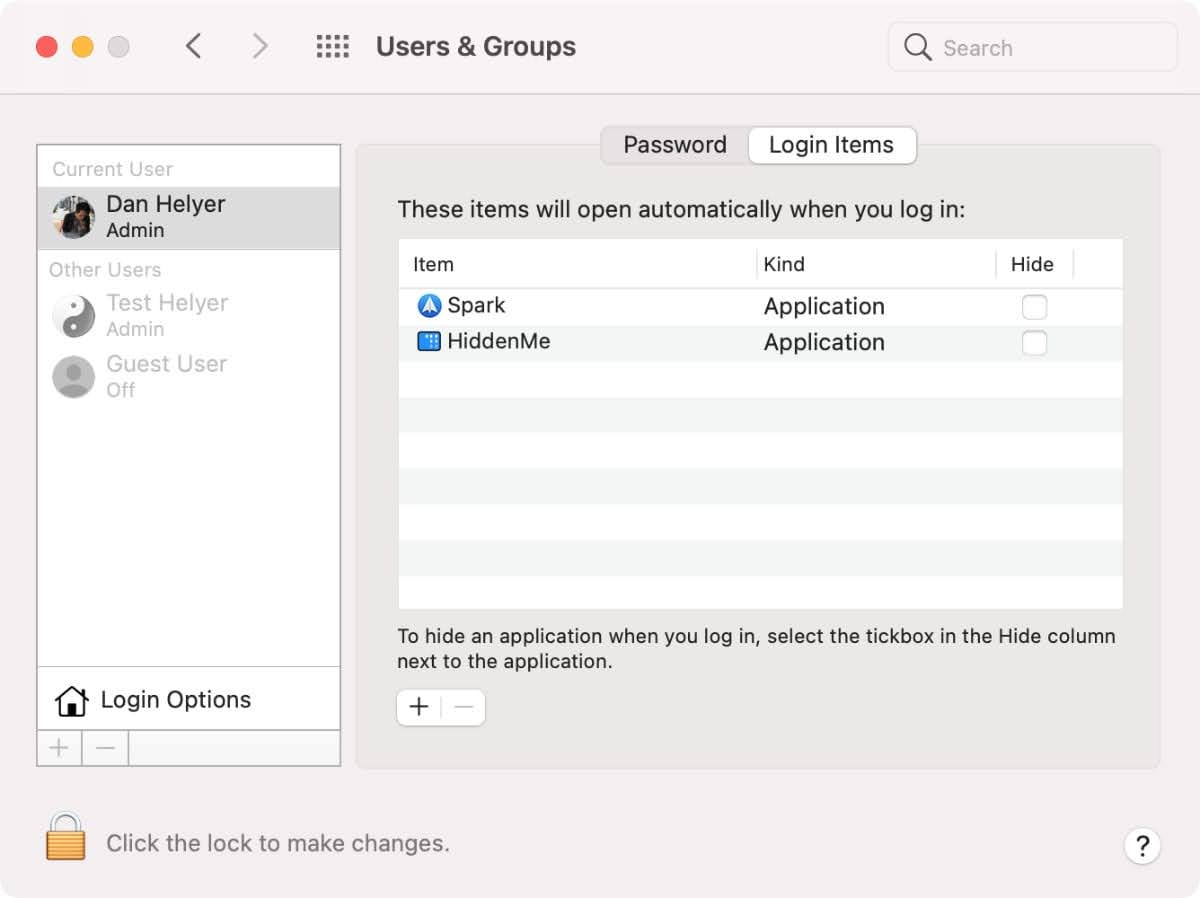Switch to the Password tab
Image resolution: width=1200 pixels, height=898 pixels.
point(675,145)
